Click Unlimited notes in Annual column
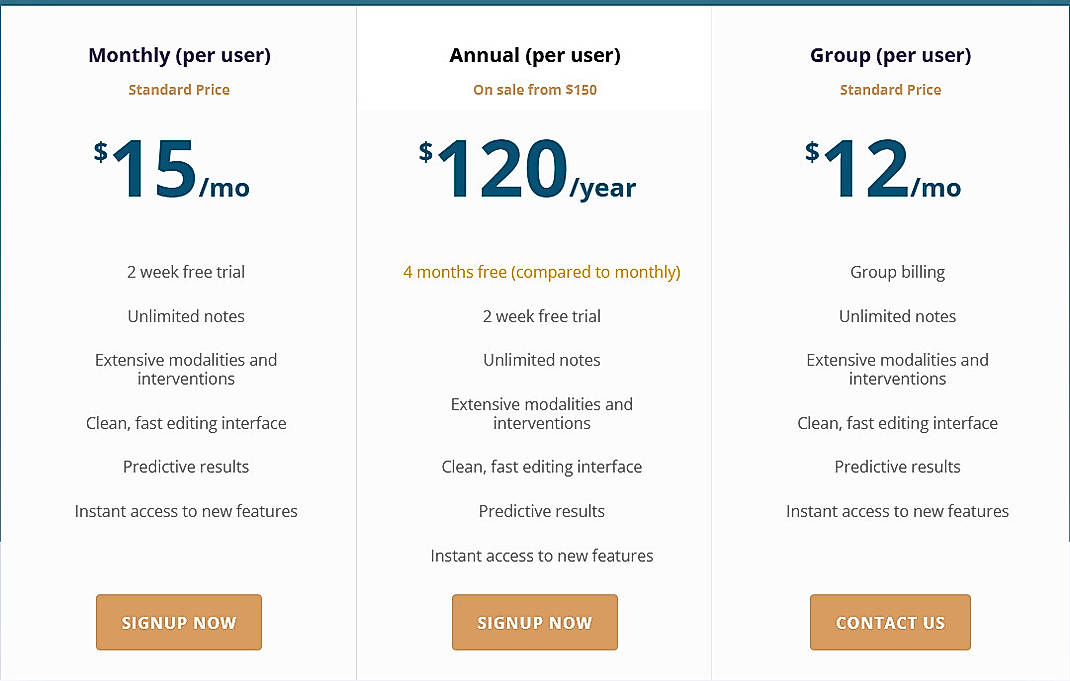 click(x=541, y=359)
